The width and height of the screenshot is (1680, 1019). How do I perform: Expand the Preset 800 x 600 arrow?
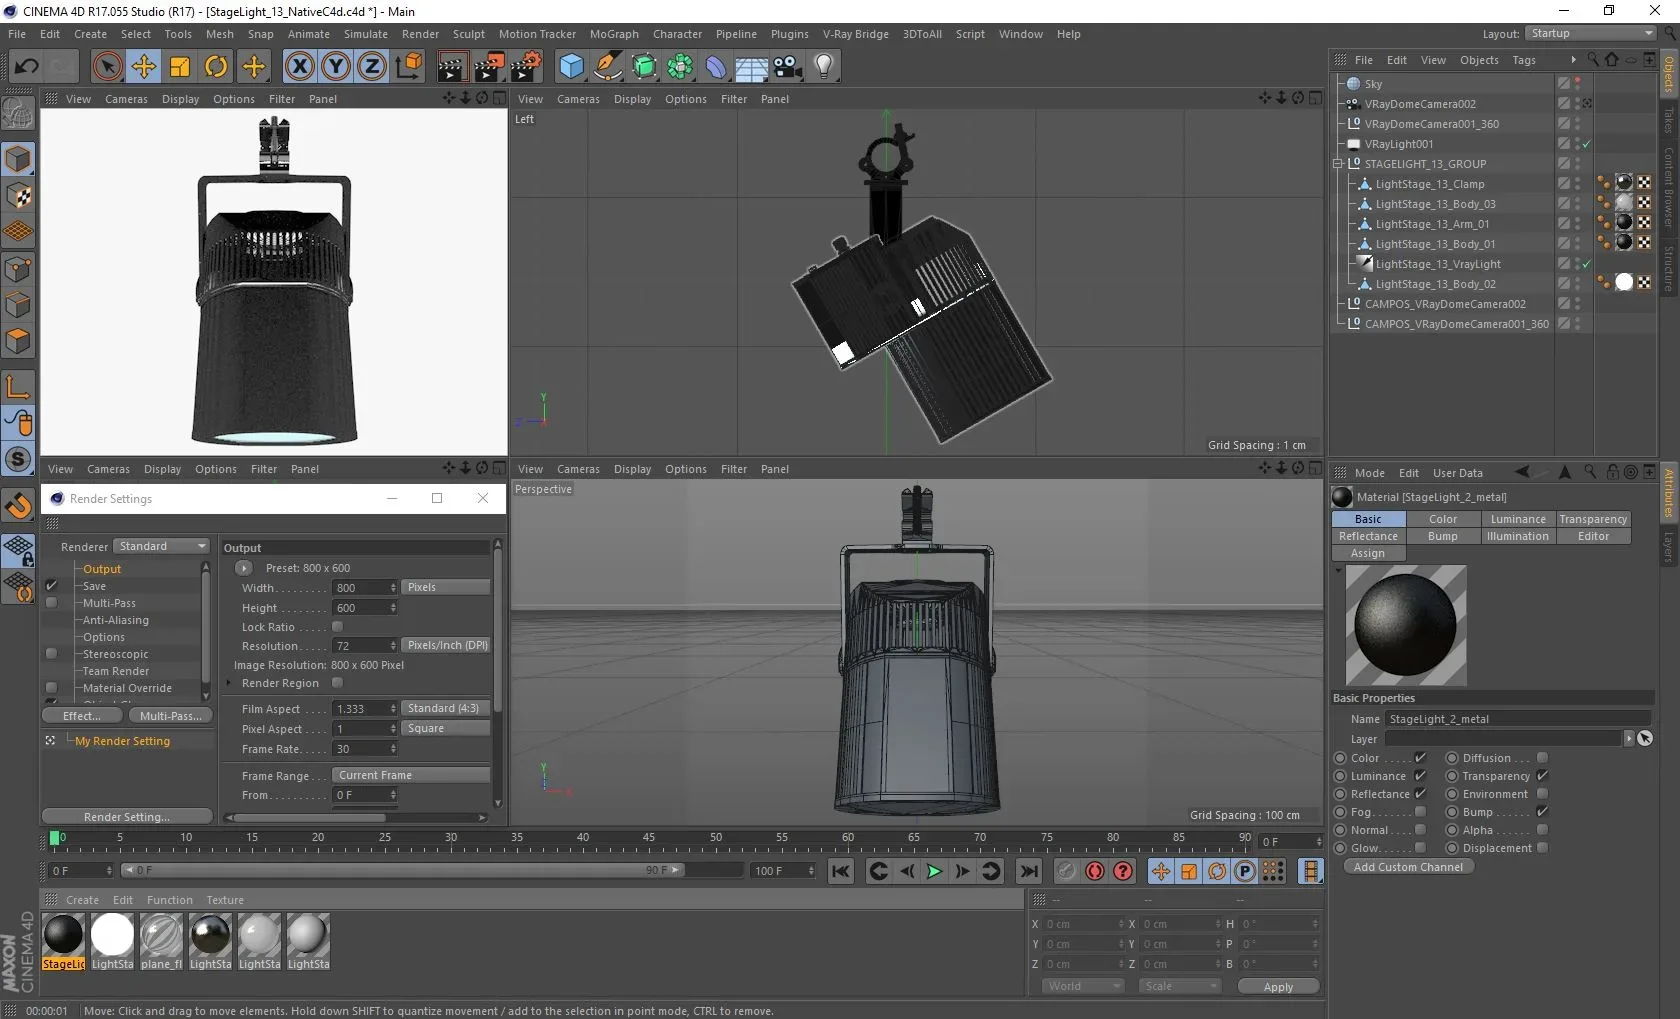pos(244,568)
